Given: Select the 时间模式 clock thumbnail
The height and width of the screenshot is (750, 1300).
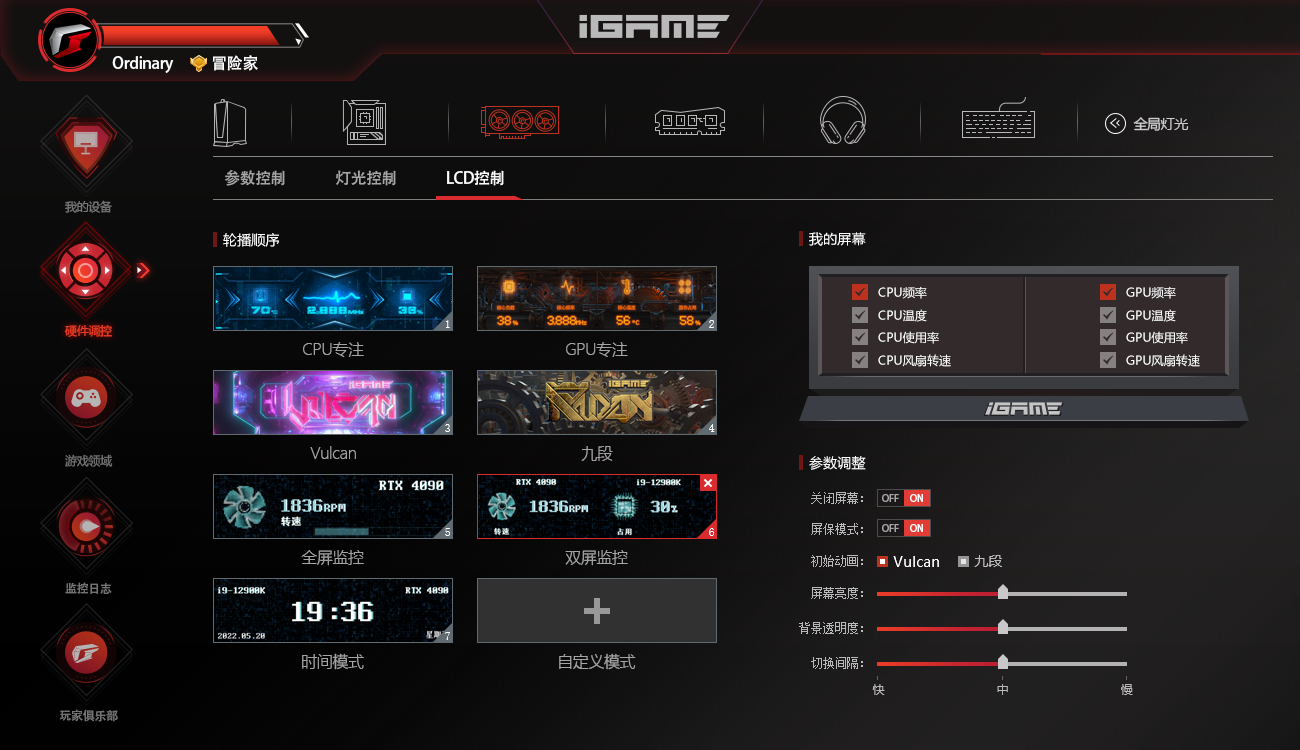Looking at the screenshot, I should pyautogui.click(x=333, y=610).
